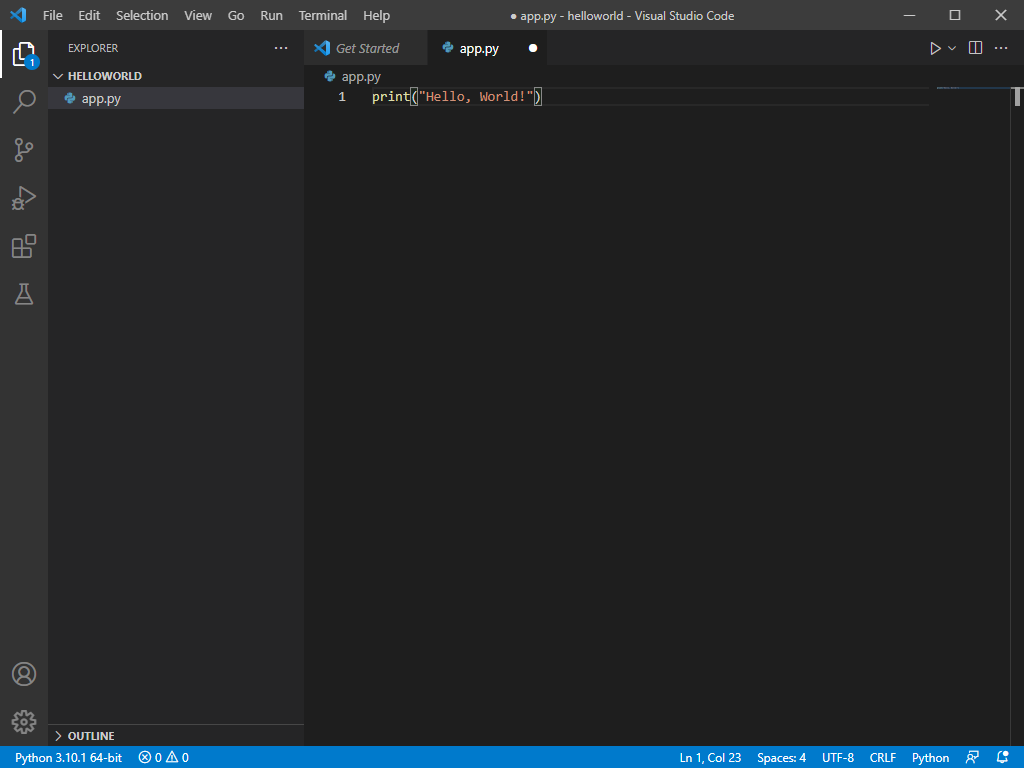Change end of line sequence CRLF
1024x768 pixels.
pyautogui.click(x=882, y=758)
